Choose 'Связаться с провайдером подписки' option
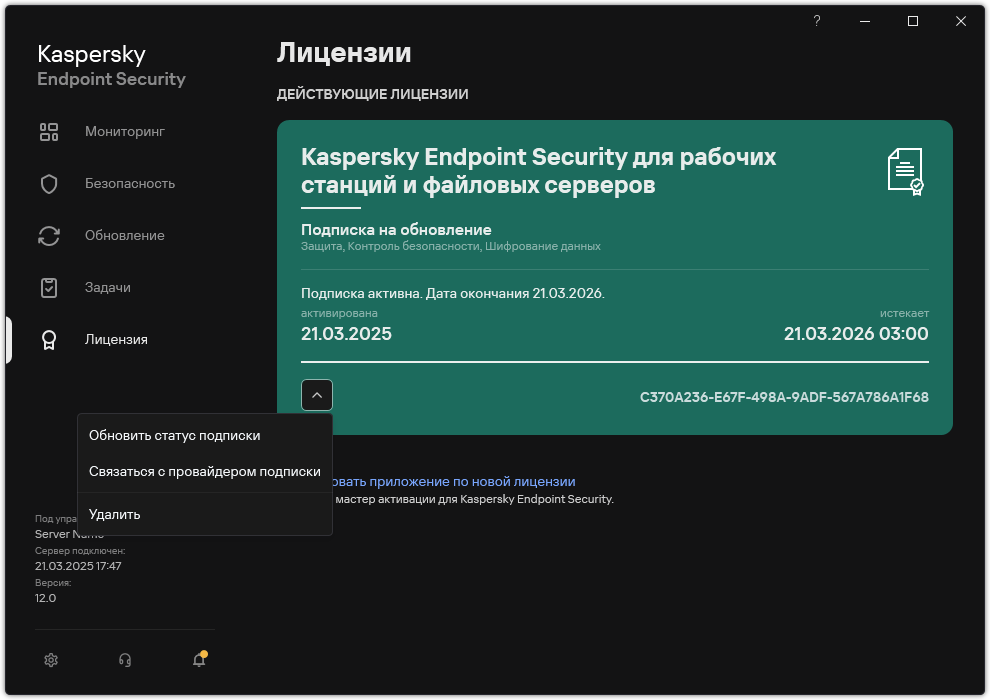This screenshot has width=990, height=700. (205, 472)
